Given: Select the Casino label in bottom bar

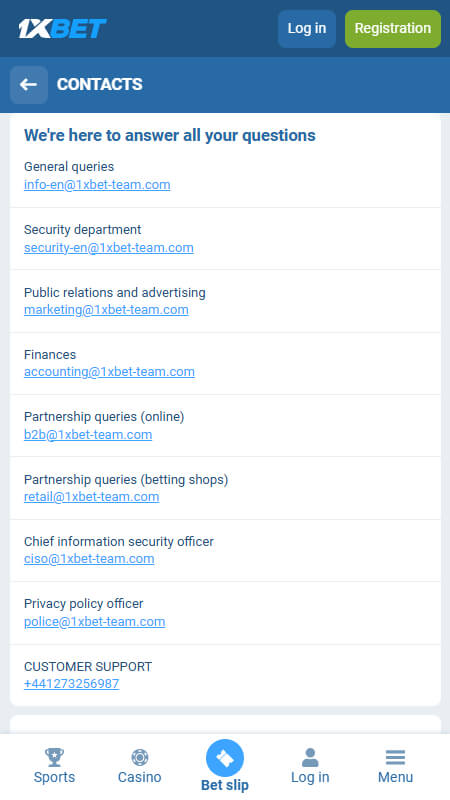Looking at the screenshot, I should click(x=139, y=777).
